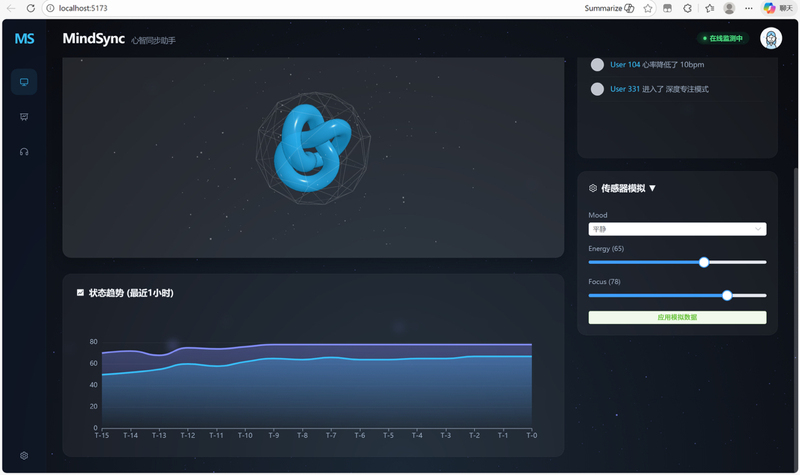Click the 在线监测中 status badge
This screenshot has width=800, height=475.
click(x=722, y=38)
